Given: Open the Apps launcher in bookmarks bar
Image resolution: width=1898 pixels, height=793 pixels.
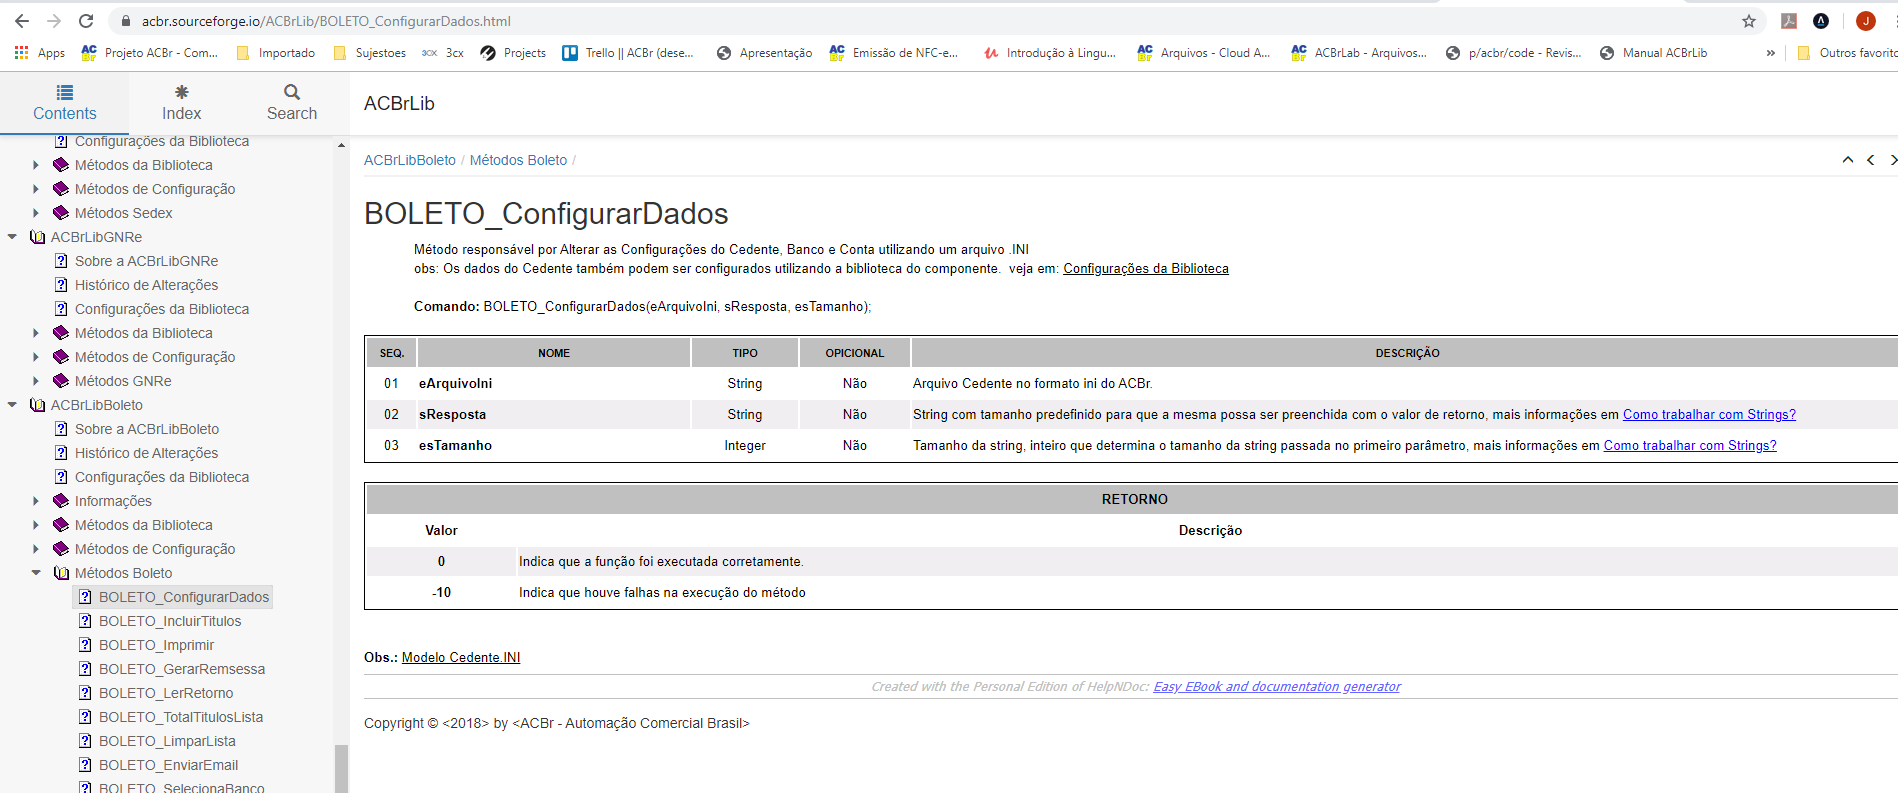Looking at the screenshot, I should click(40, 53).
